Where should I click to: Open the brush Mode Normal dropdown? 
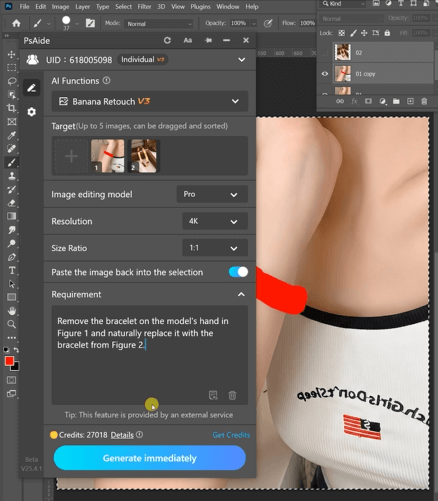(x=159, y=24)
